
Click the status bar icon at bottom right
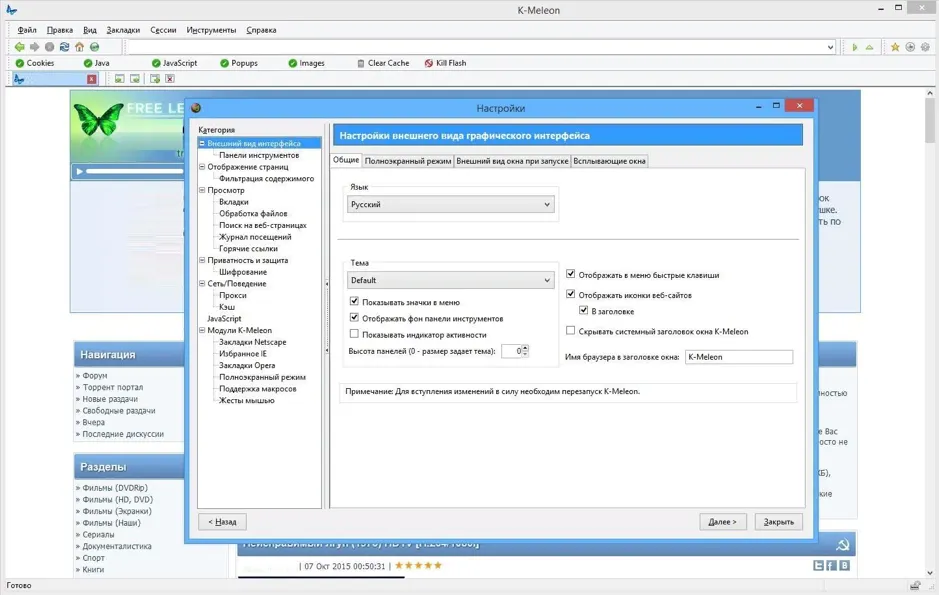[915, 585]
